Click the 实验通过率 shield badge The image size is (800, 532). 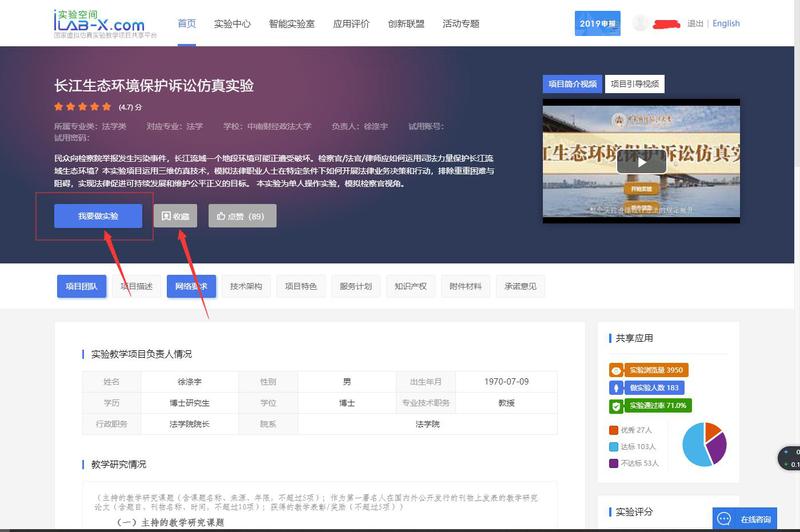650,407
